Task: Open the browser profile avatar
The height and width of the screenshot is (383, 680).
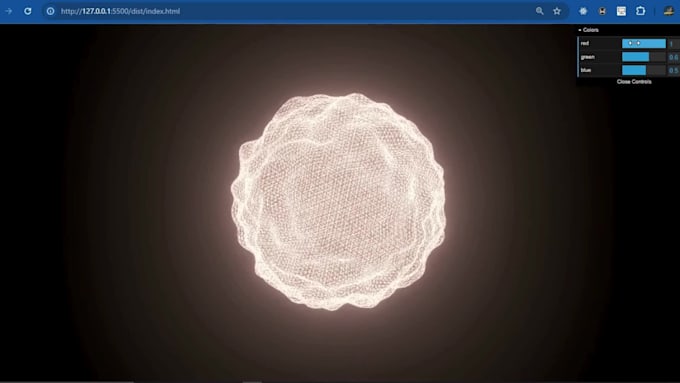Action: point(668,11)
